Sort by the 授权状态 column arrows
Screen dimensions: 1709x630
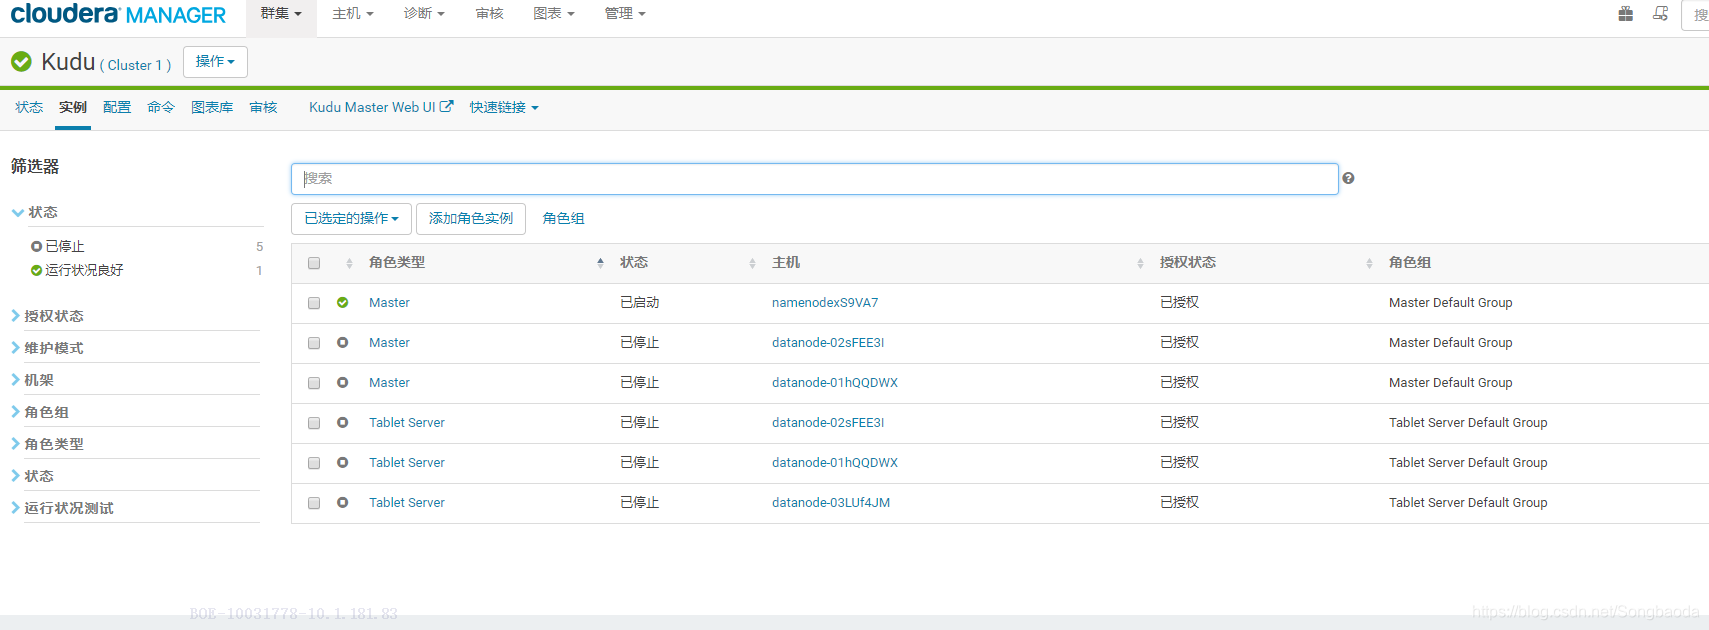1369,263
